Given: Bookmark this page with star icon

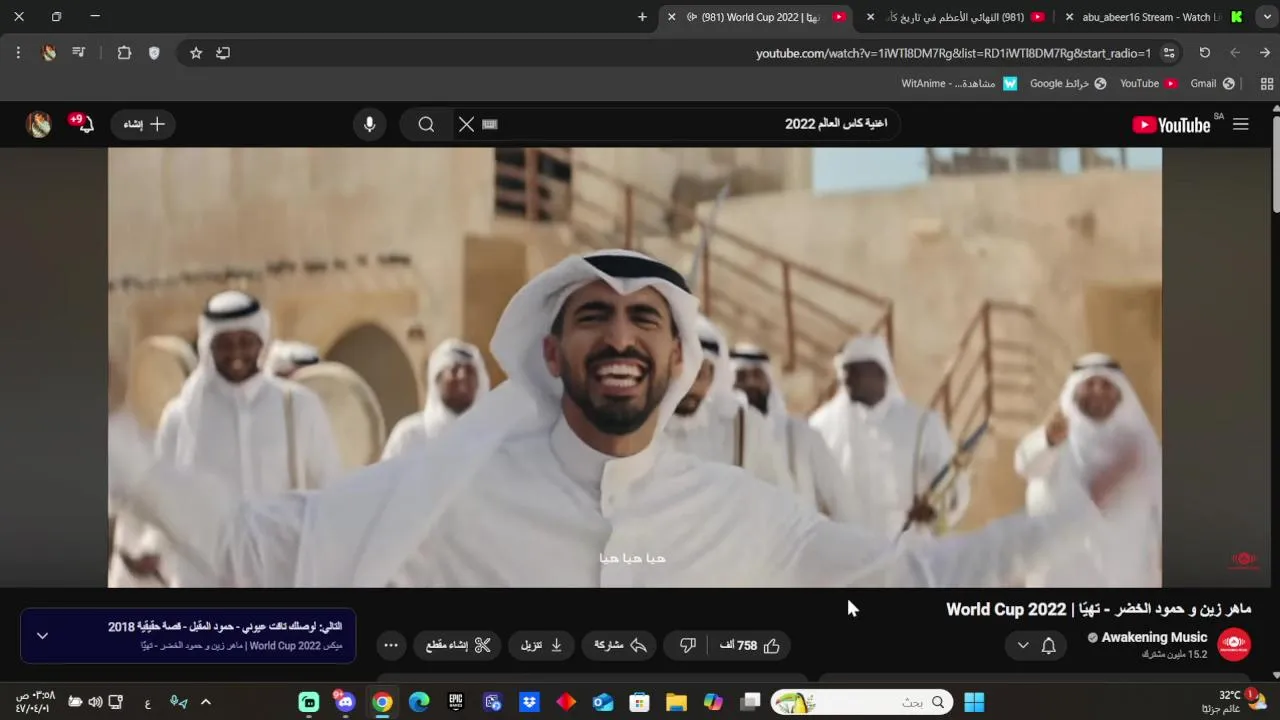Looking at the screenshot, I should (196, 53).
